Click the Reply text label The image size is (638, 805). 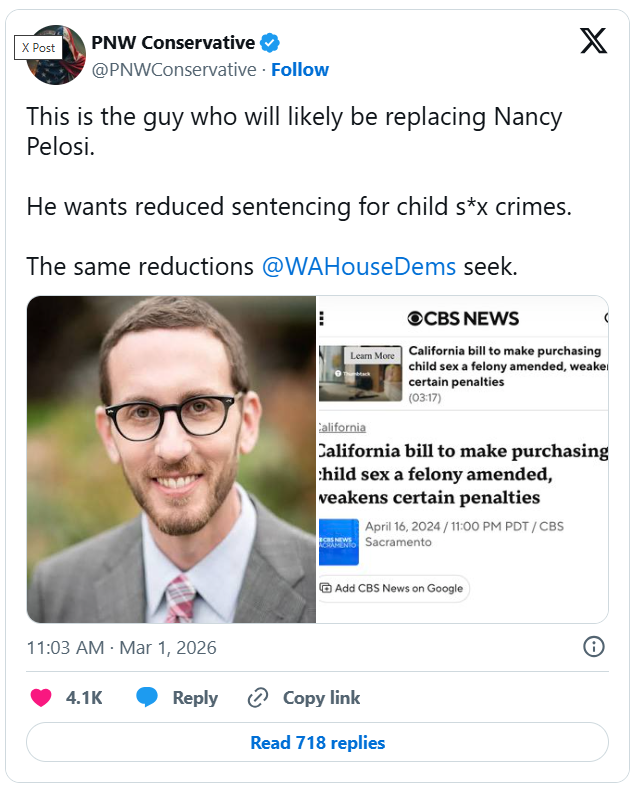point(195,698)
